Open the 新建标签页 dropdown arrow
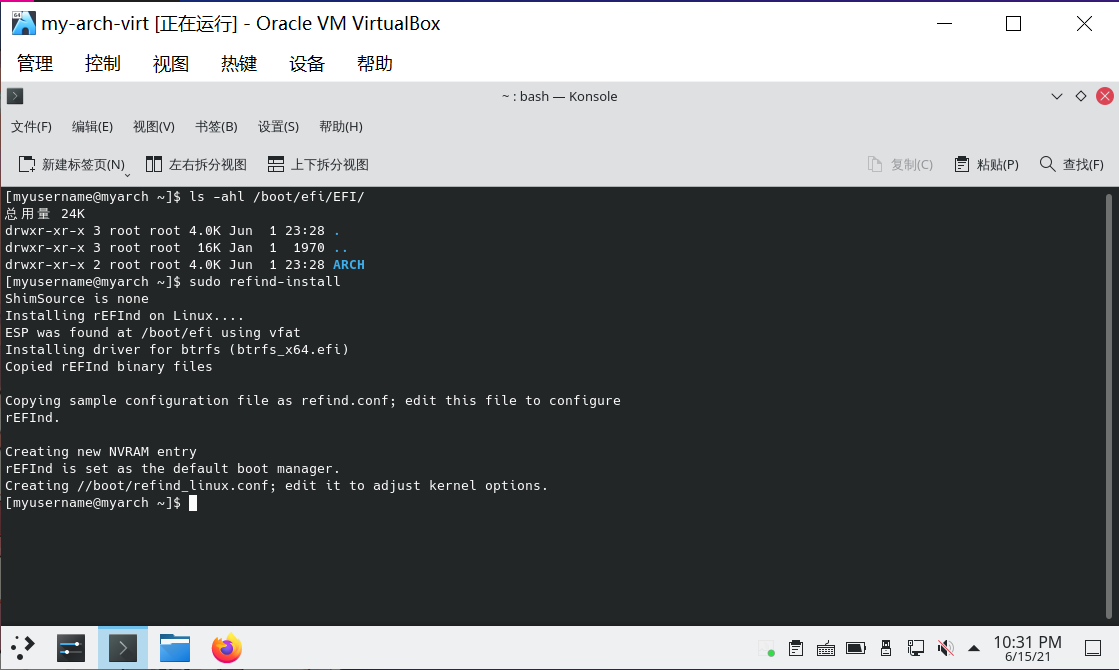Viewport: 1119px width, 670px height. pos(127,172)
